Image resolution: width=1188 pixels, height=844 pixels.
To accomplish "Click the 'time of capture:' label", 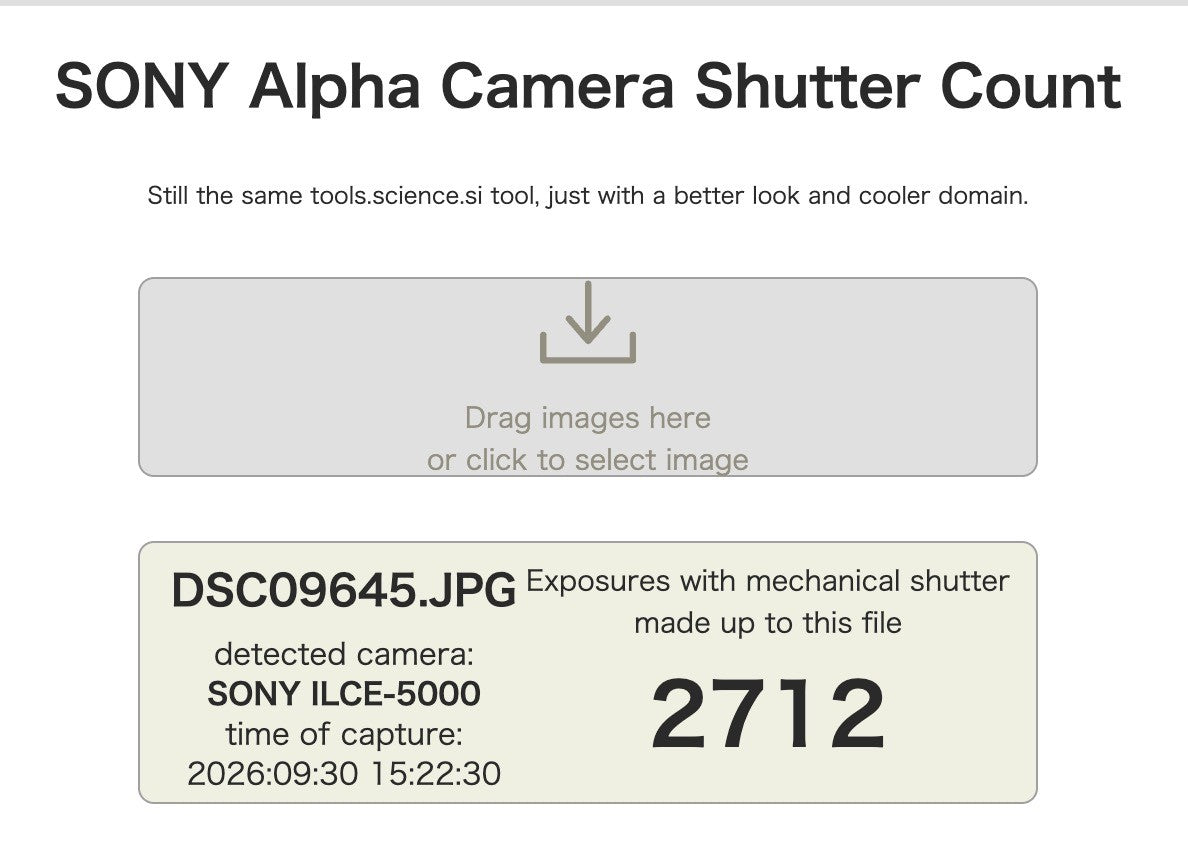I will (344, 734).
